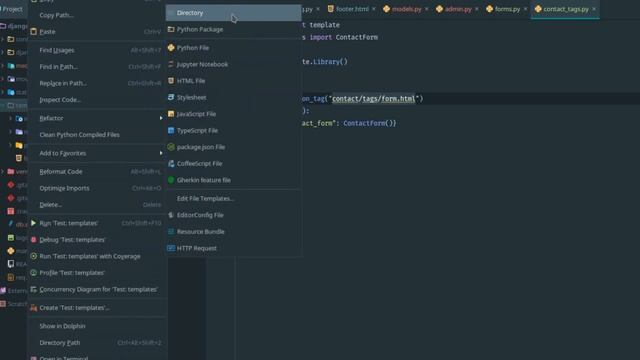This screenshot has width=640, height=360.
Task: Close the forms.py tab
Action: (x=525, y=9)
